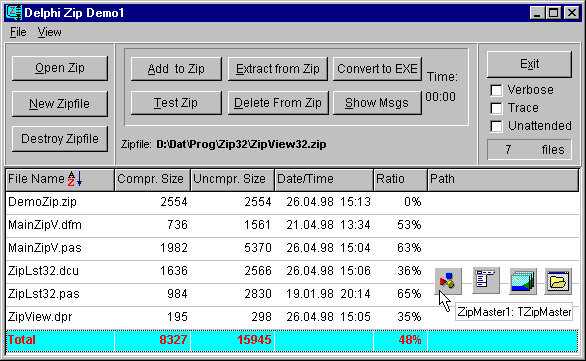Image resolution: width=586 pixels, height=361 pixels.
Task: Click the ZipMaster1 component icon
Action: (448, 281)
